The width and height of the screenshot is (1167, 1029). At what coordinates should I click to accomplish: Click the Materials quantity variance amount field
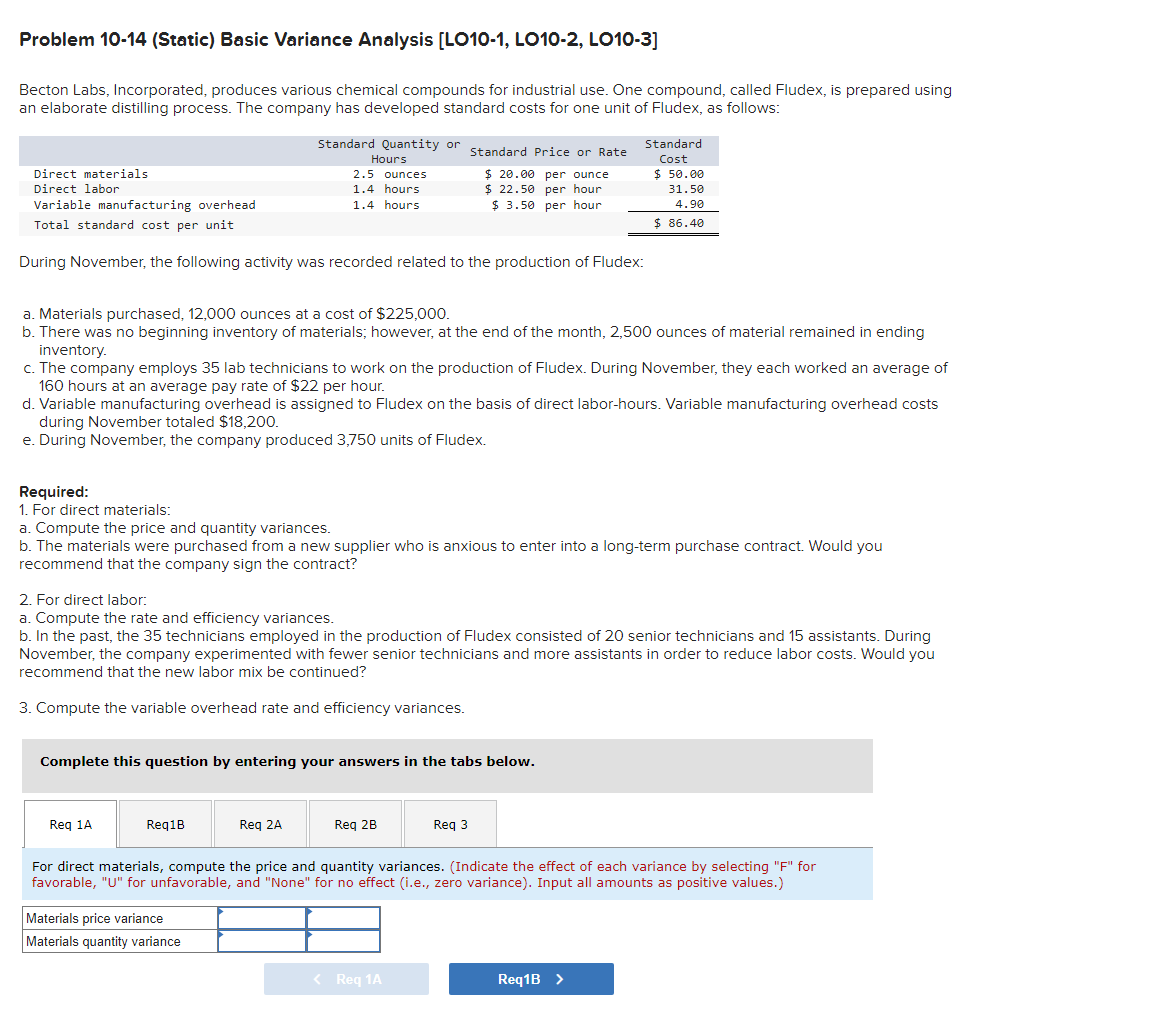click(262, 941)
